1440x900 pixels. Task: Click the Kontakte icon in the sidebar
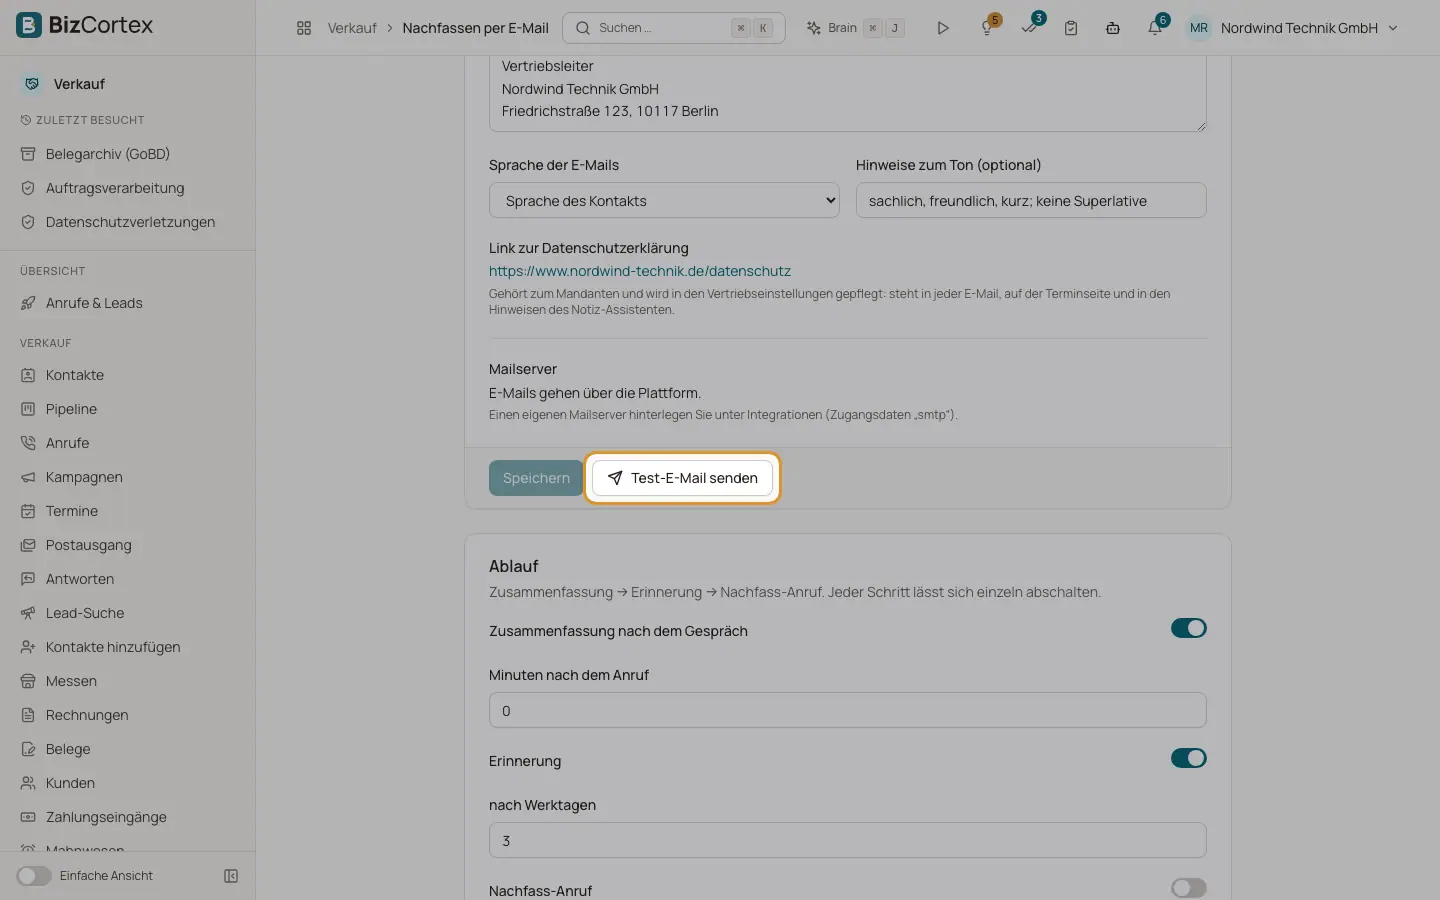[28, 375]
